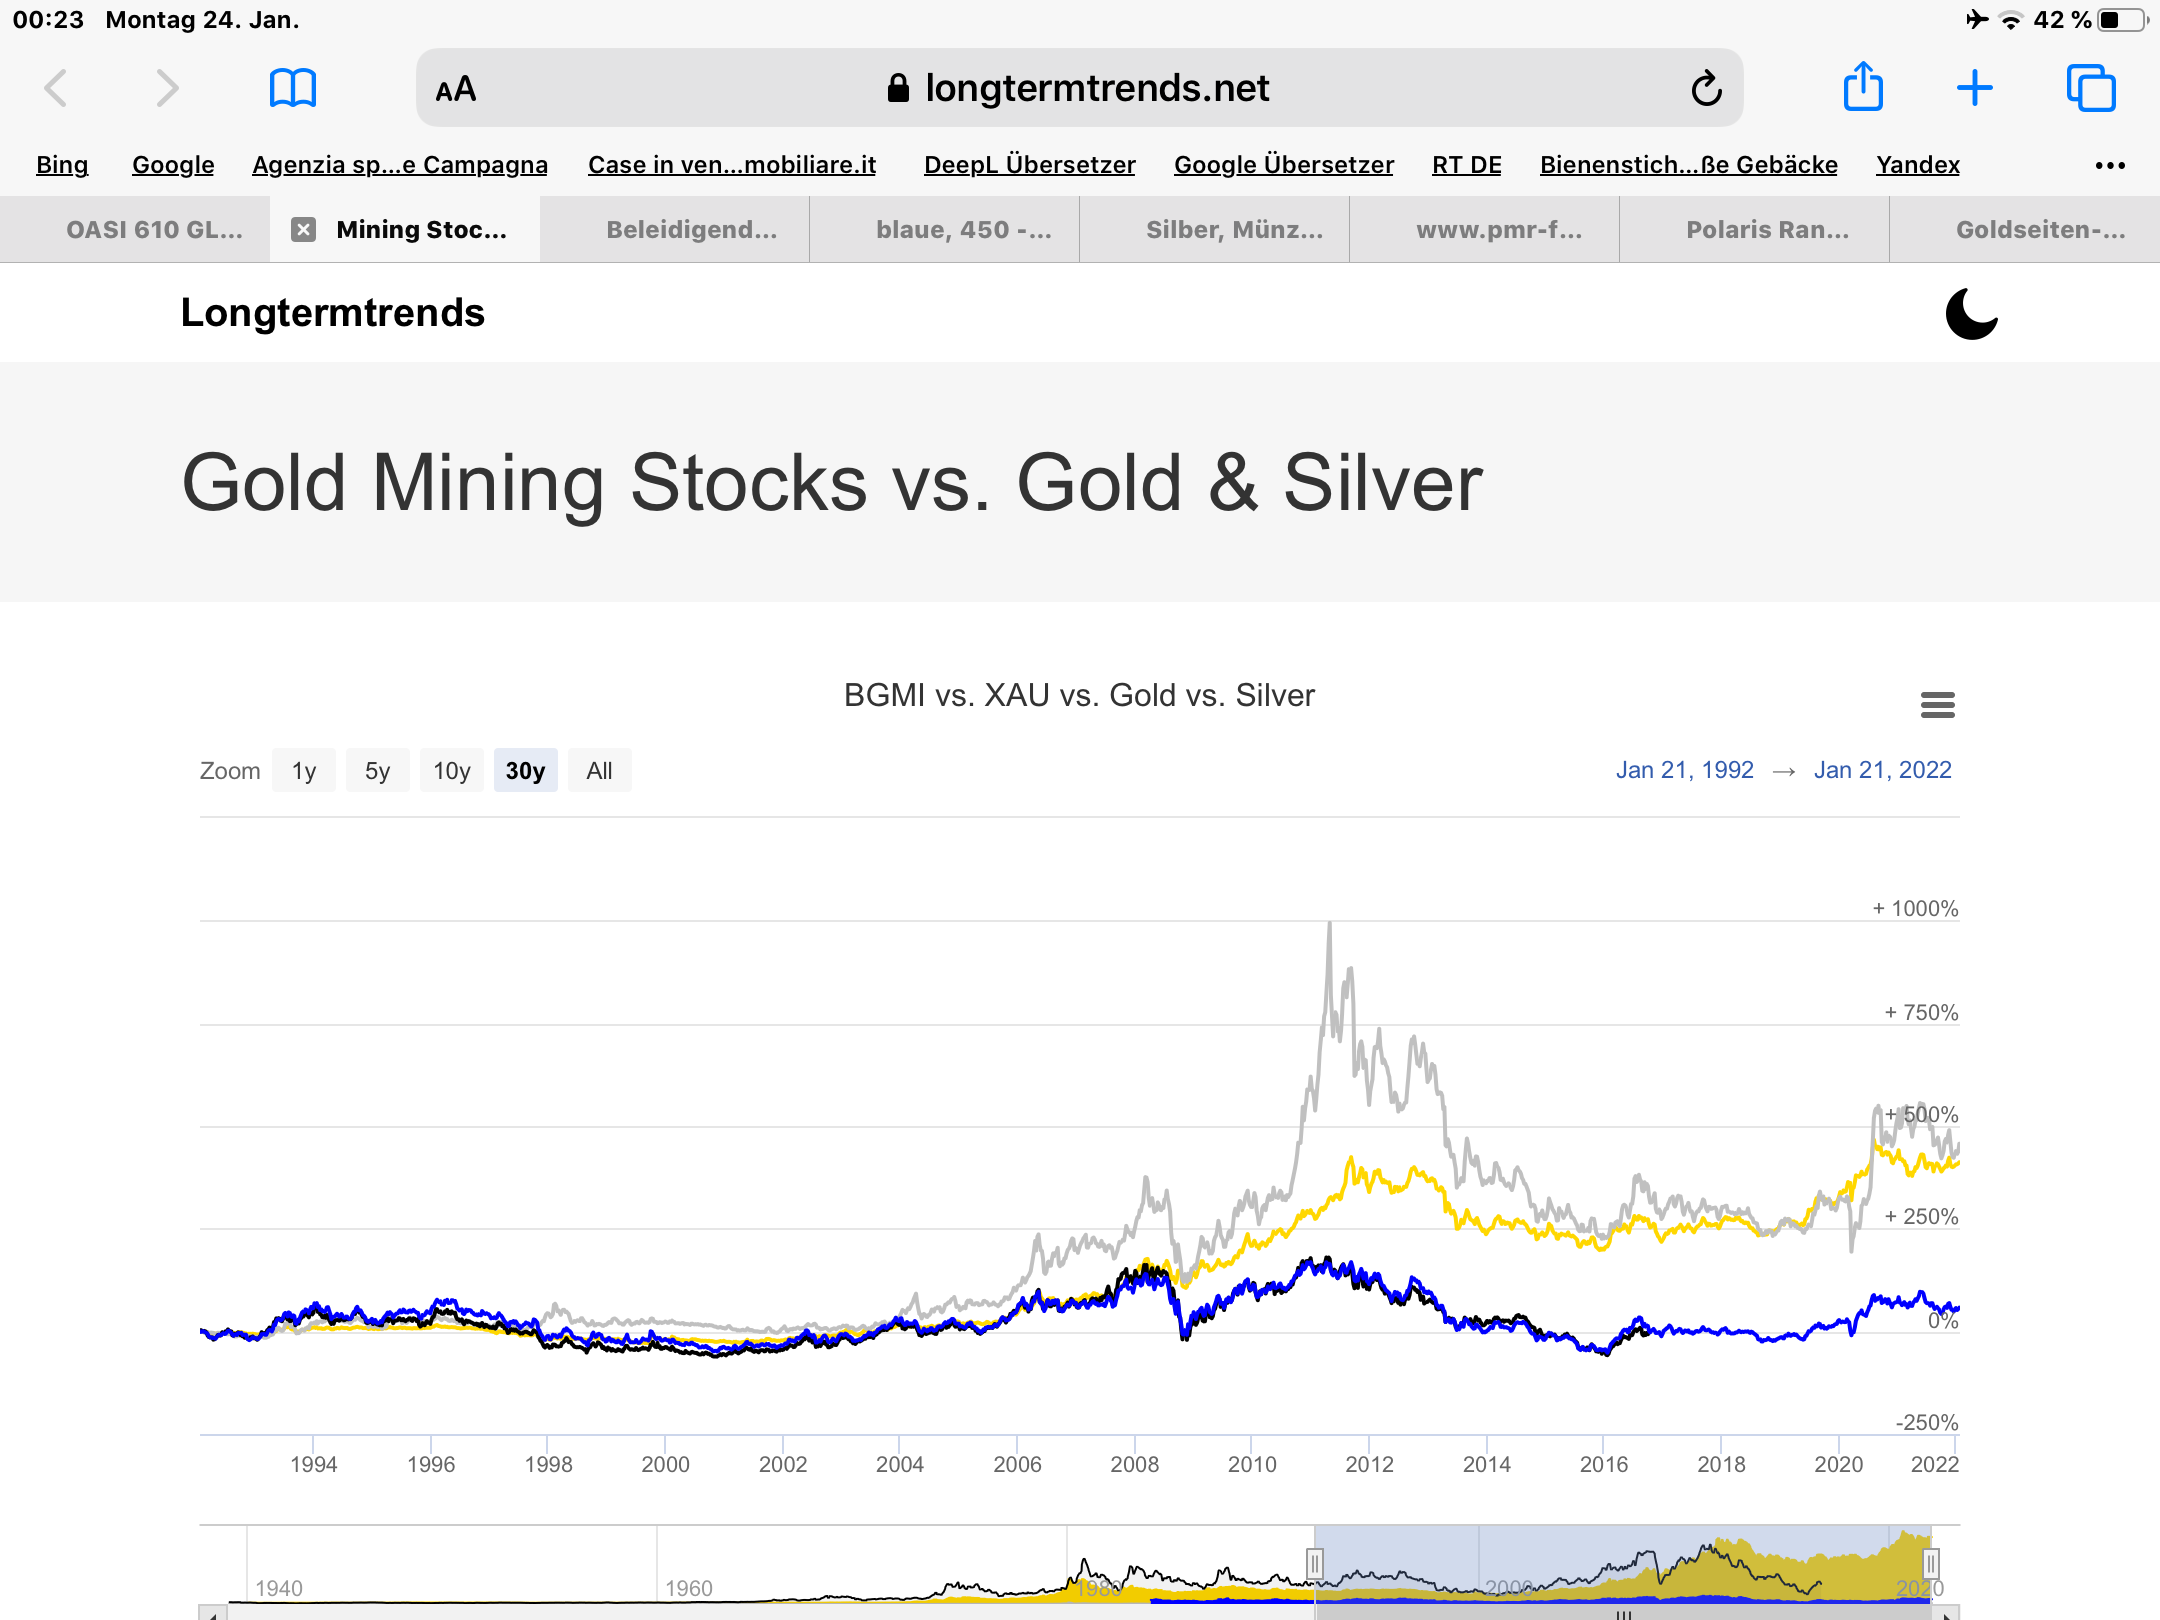Open the AA reader view menu
This screenshot has width=2160, height=1620.
tap(456, 89)
